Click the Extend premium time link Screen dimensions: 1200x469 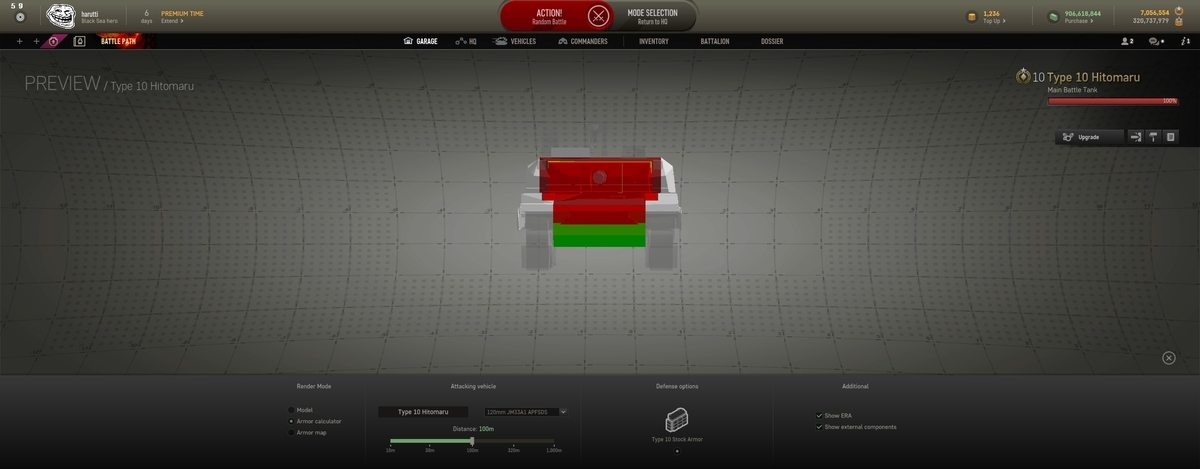[x=172, y=21]
